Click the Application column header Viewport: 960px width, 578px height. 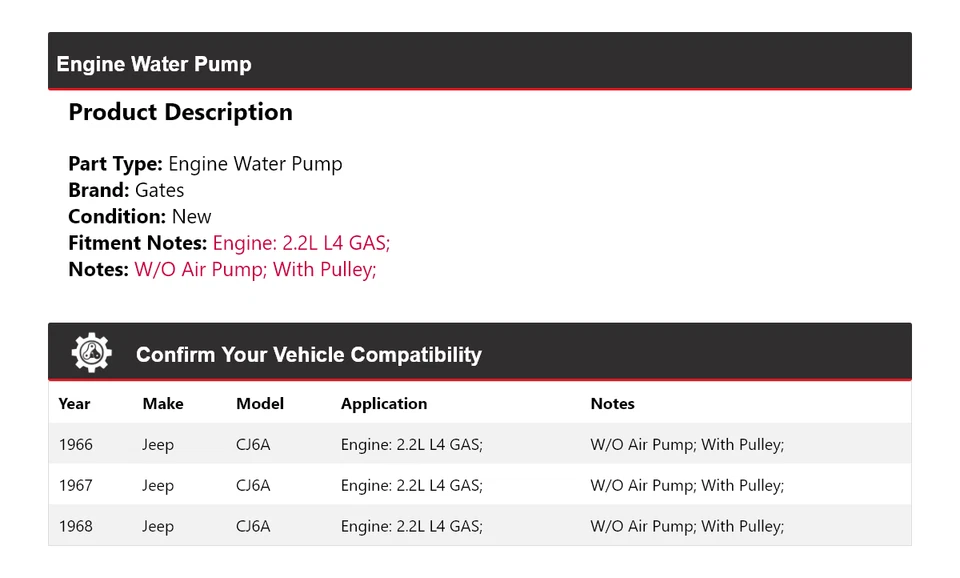[x=384, y=404]
